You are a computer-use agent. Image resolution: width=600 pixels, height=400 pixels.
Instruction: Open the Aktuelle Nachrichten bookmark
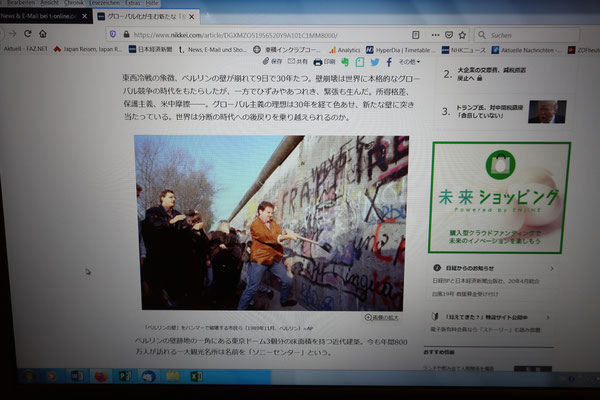coord(527,50)
